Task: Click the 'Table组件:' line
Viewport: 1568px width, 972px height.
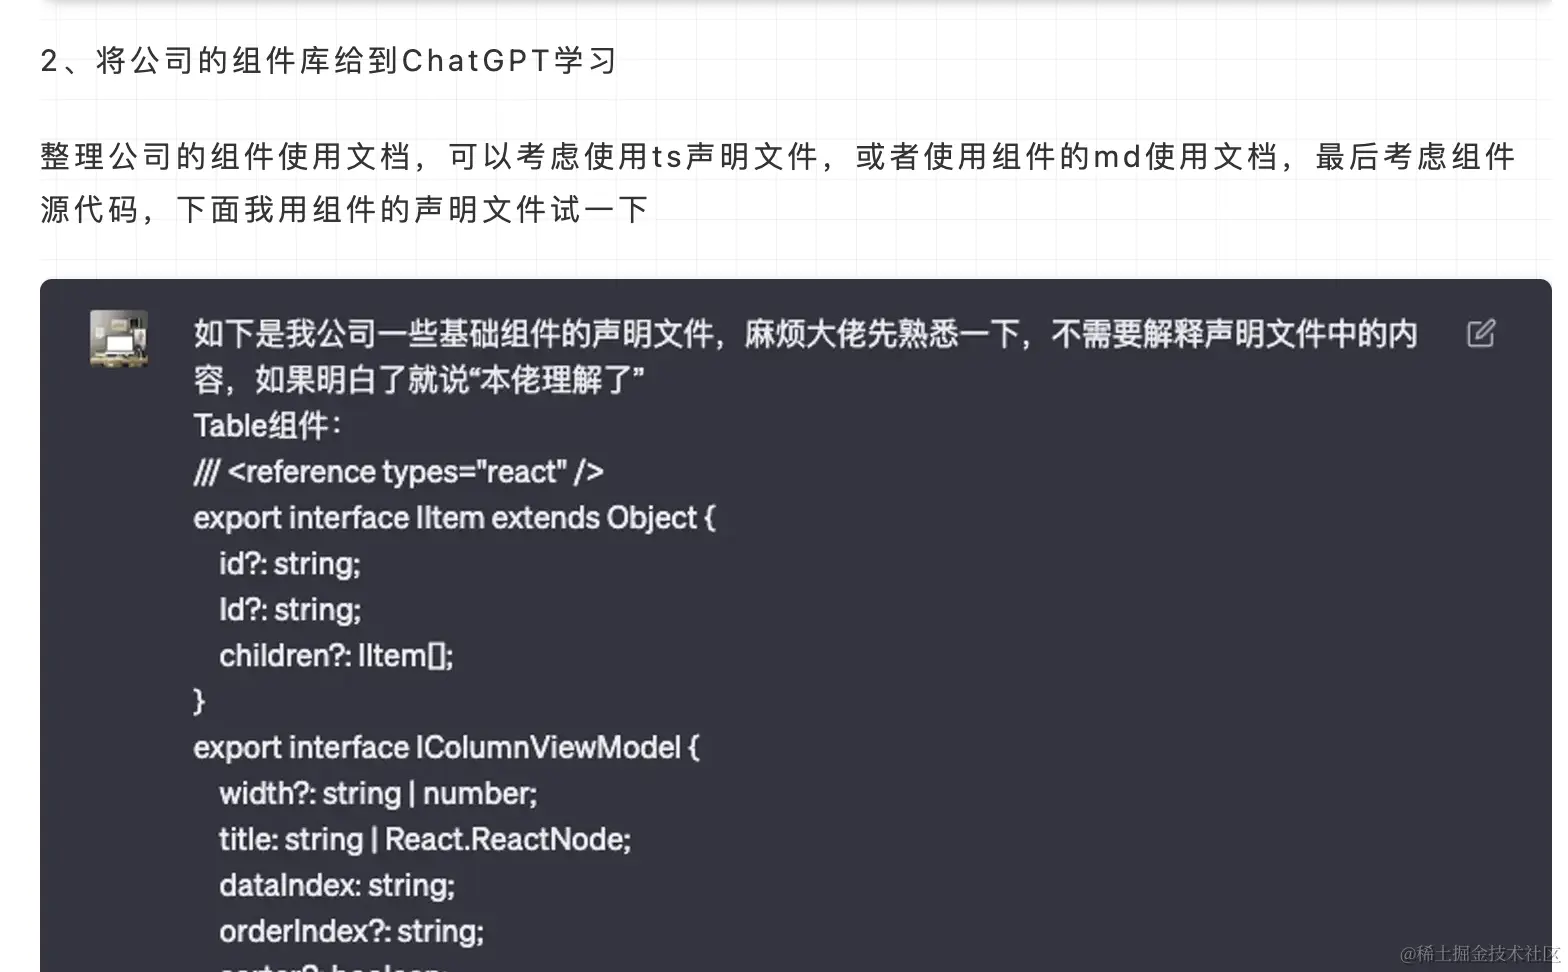Action: [267, 426]
